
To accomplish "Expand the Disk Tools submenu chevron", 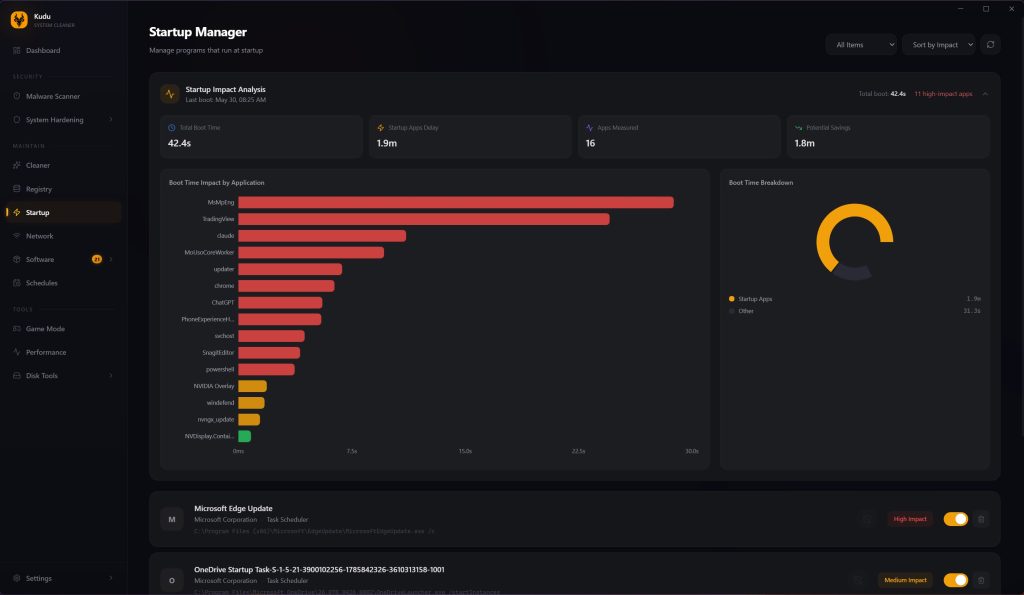I will [x=110, y=376].
